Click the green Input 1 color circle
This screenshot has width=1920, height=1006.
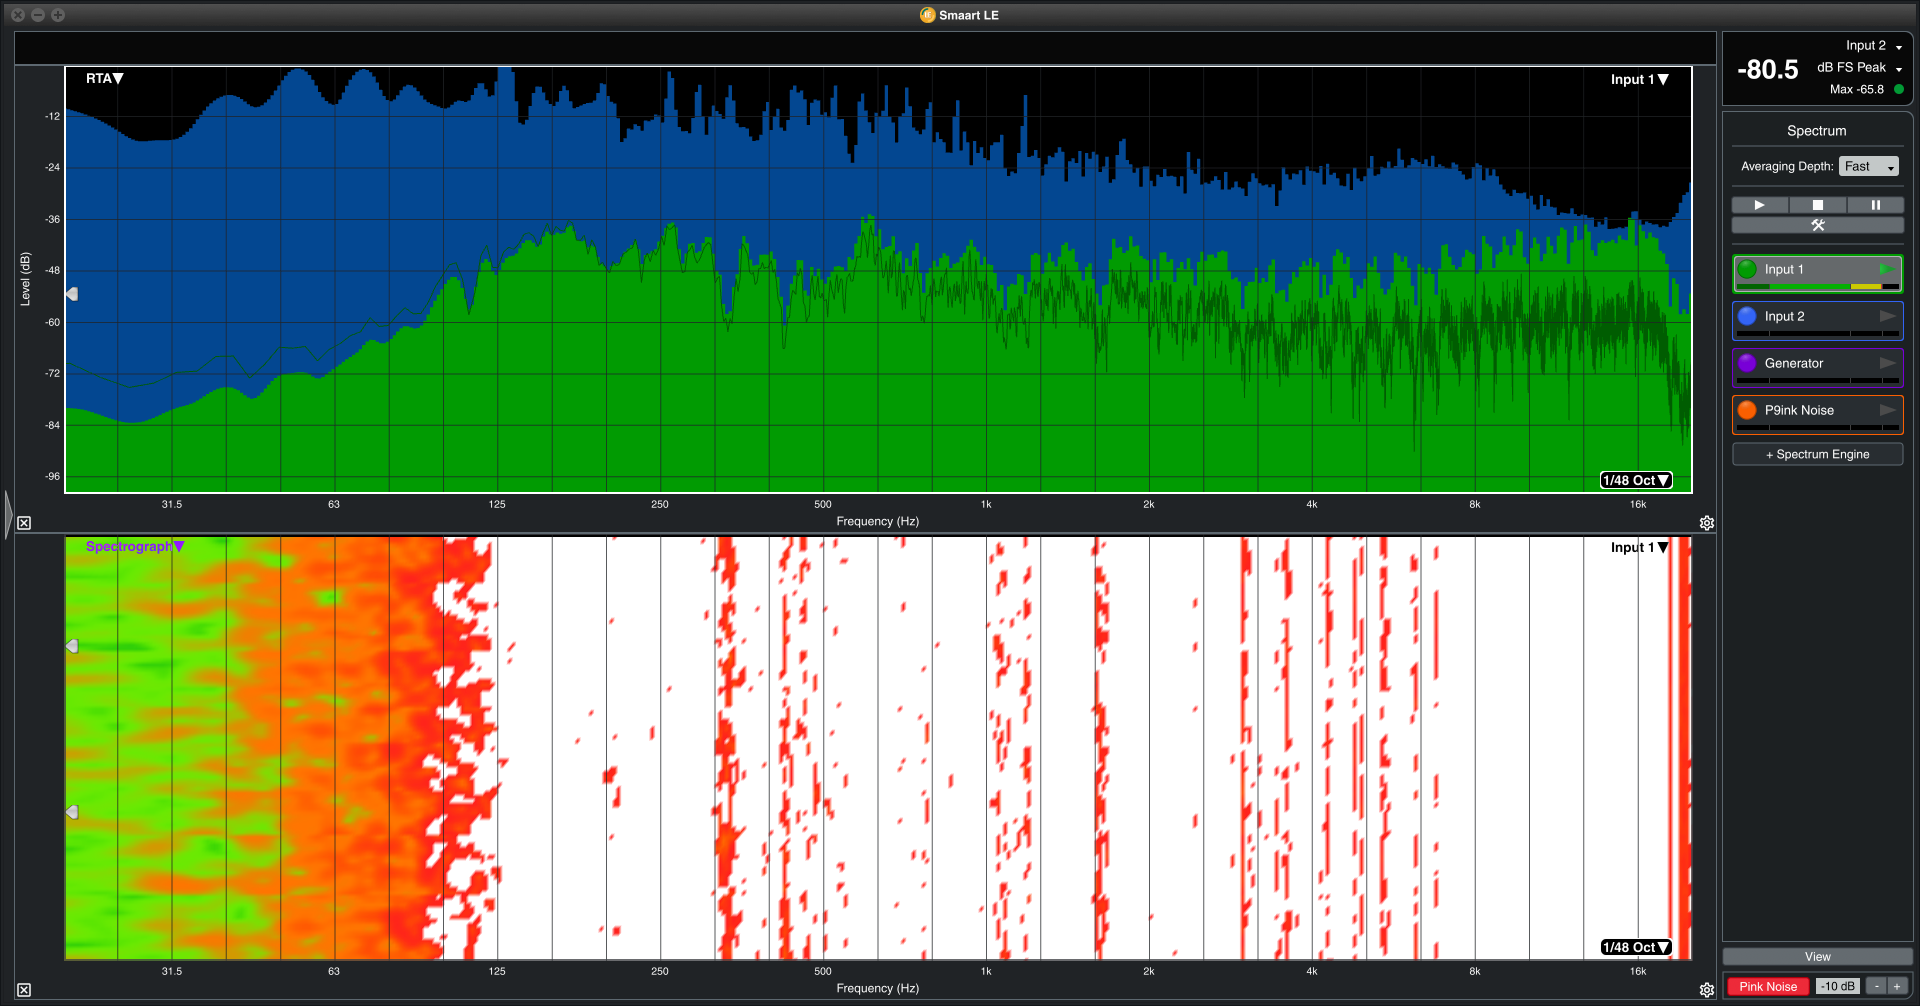click(1747, 269)
